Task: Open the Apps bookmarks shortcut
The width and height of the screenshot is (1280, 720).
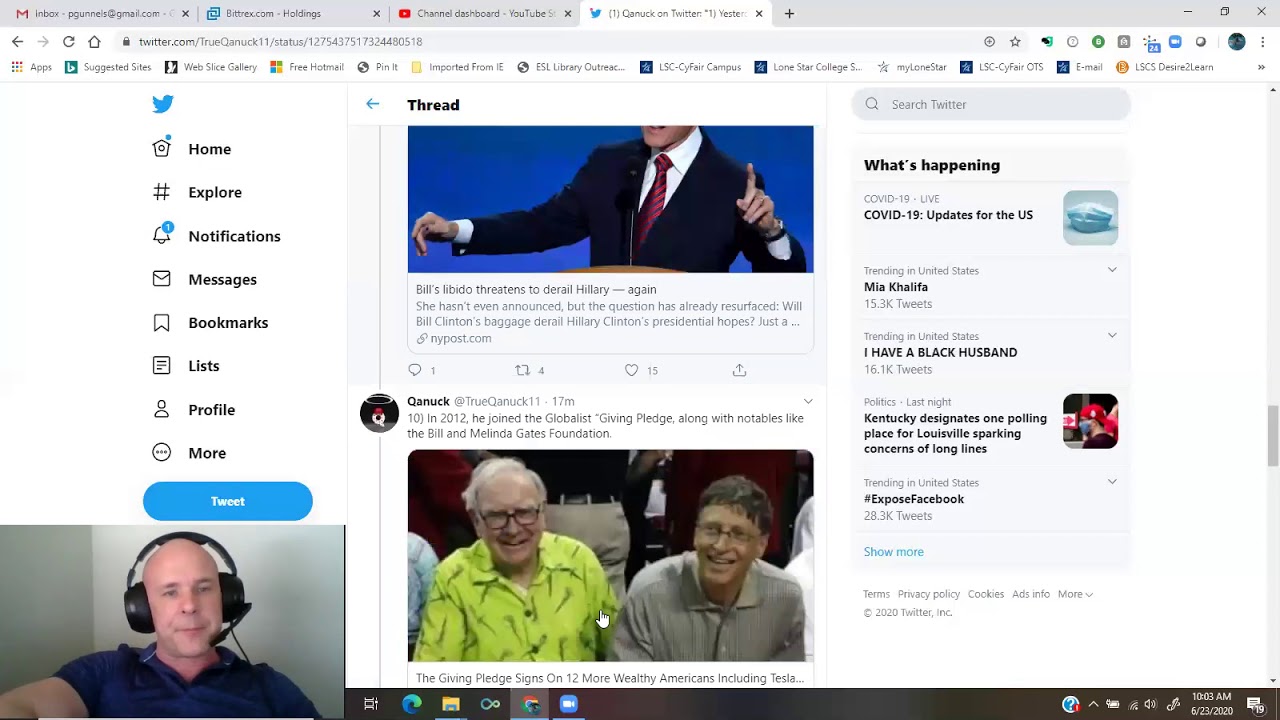Action: (x=31, y=67)
